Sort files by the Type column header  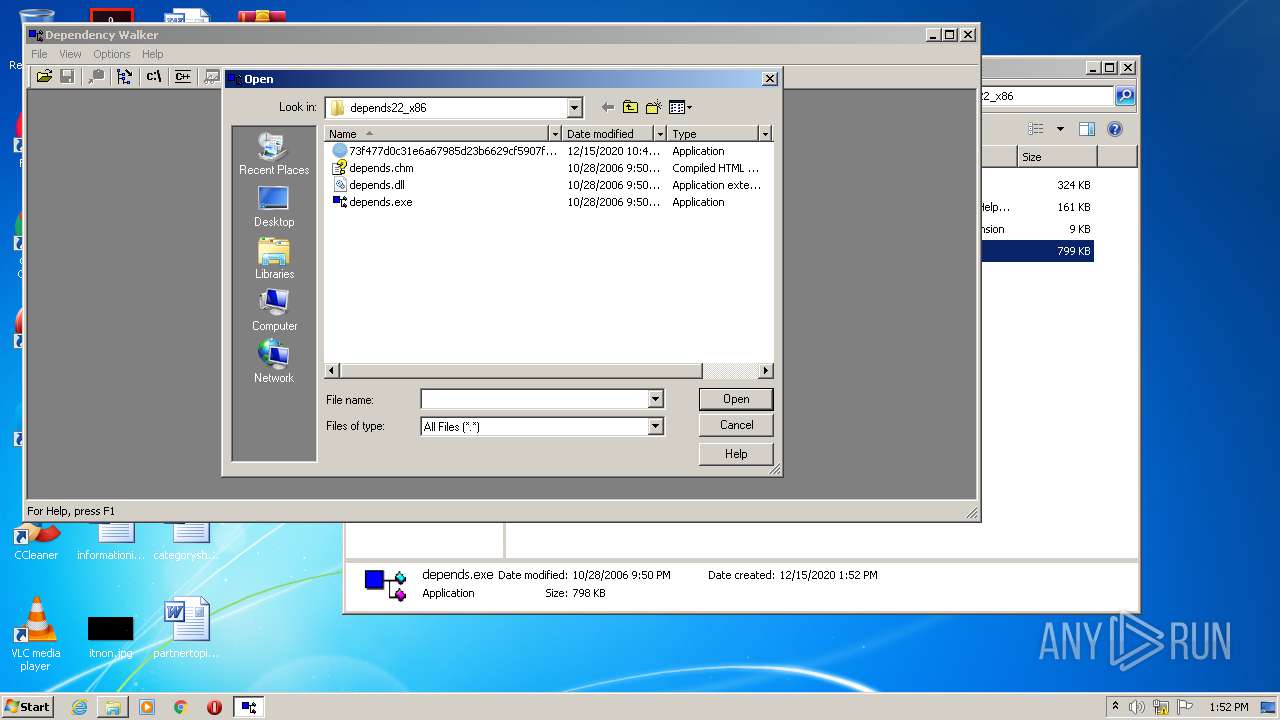point(713,133)
